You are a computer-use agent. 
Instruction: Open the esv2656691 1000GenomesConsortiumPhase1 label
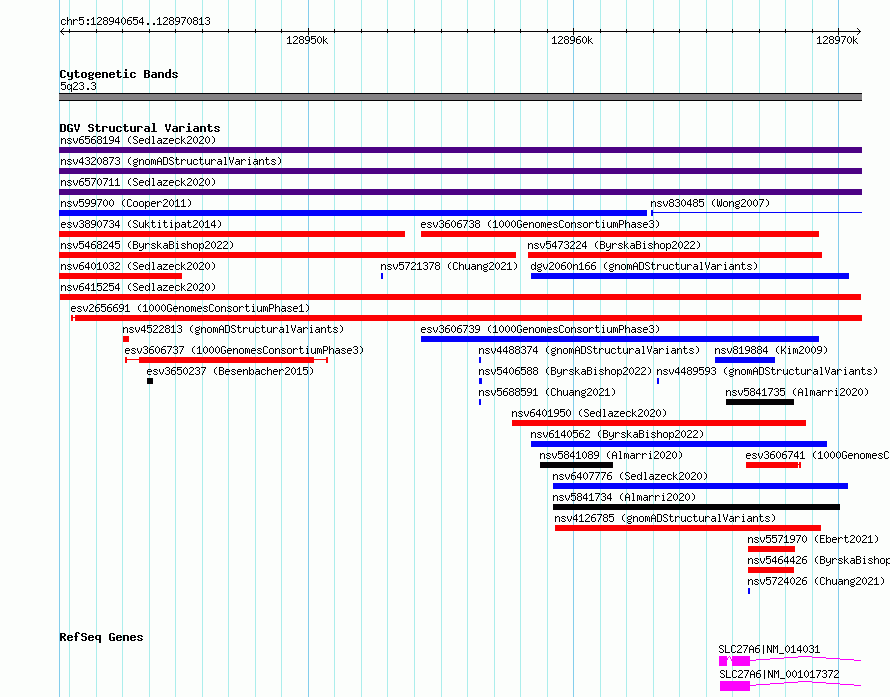[x=190, y=308]
